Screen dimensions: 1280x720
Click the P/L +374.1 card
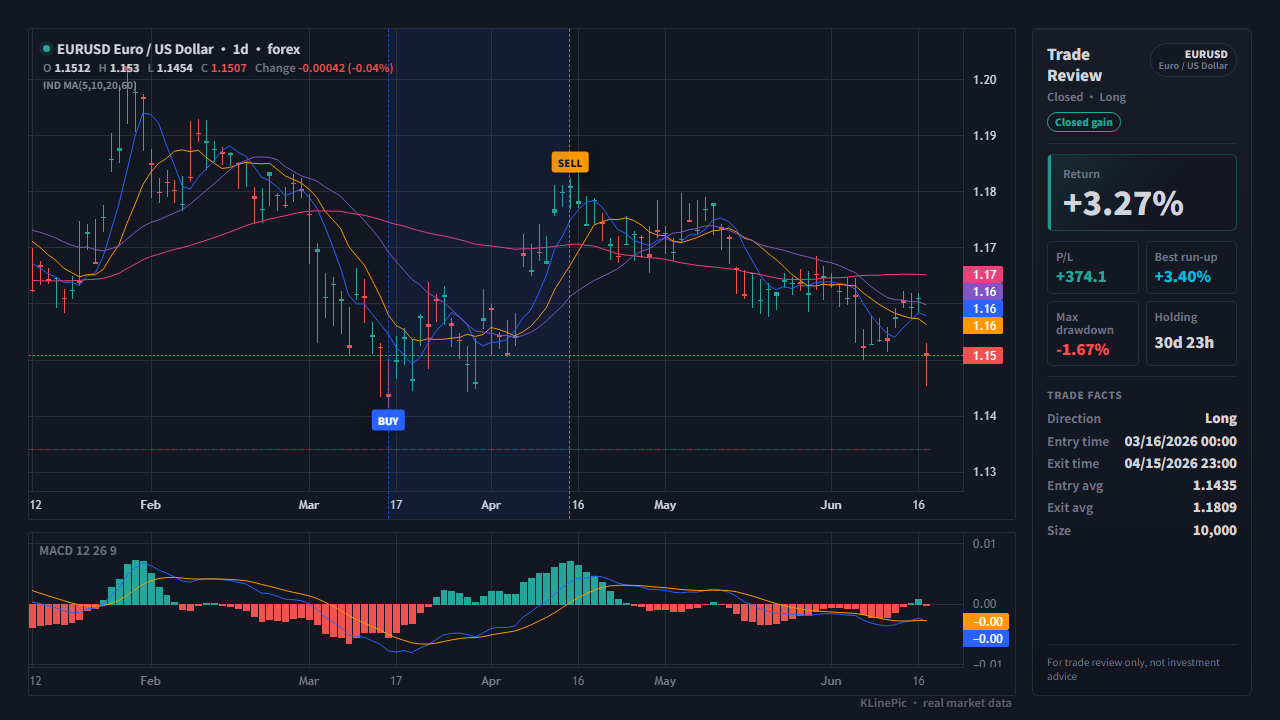(1092, 267)
